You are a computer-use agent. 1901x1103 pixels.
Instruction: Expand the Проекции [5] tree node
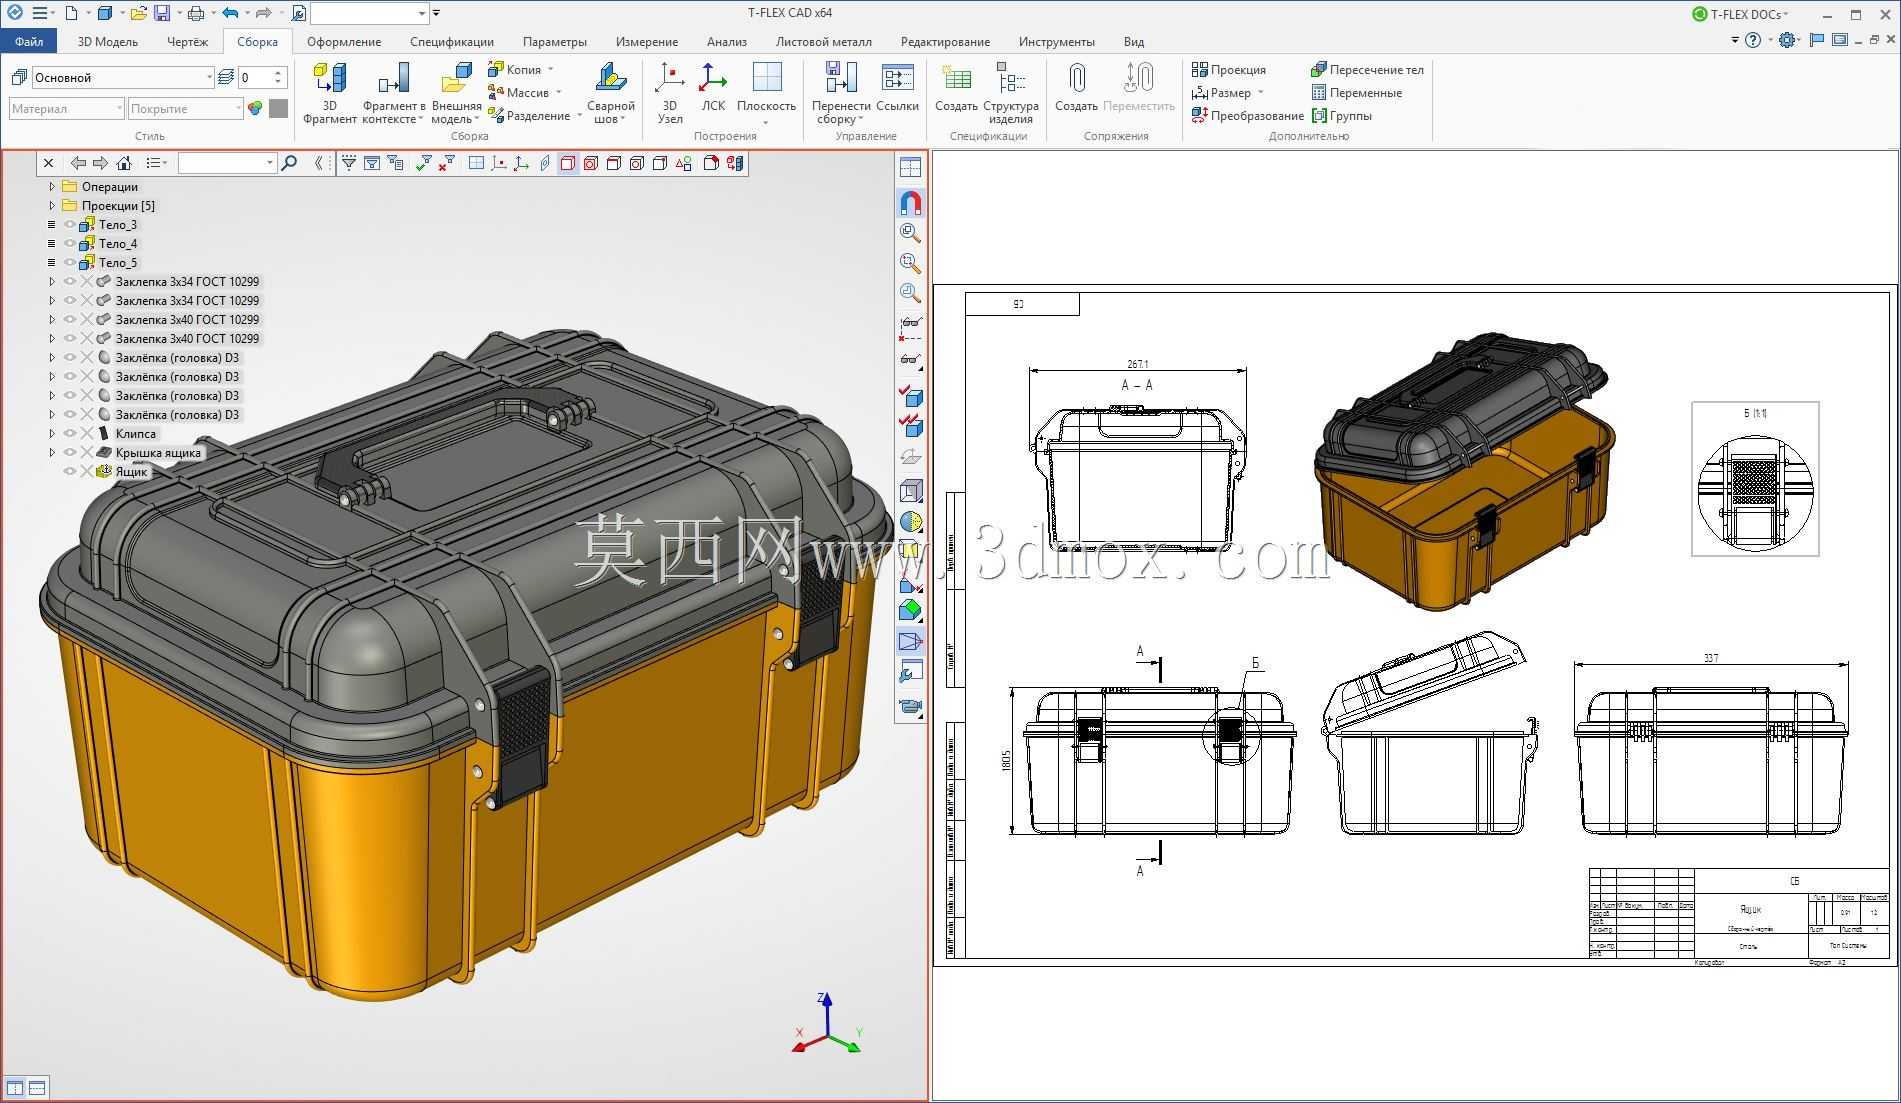coord(52,206)
